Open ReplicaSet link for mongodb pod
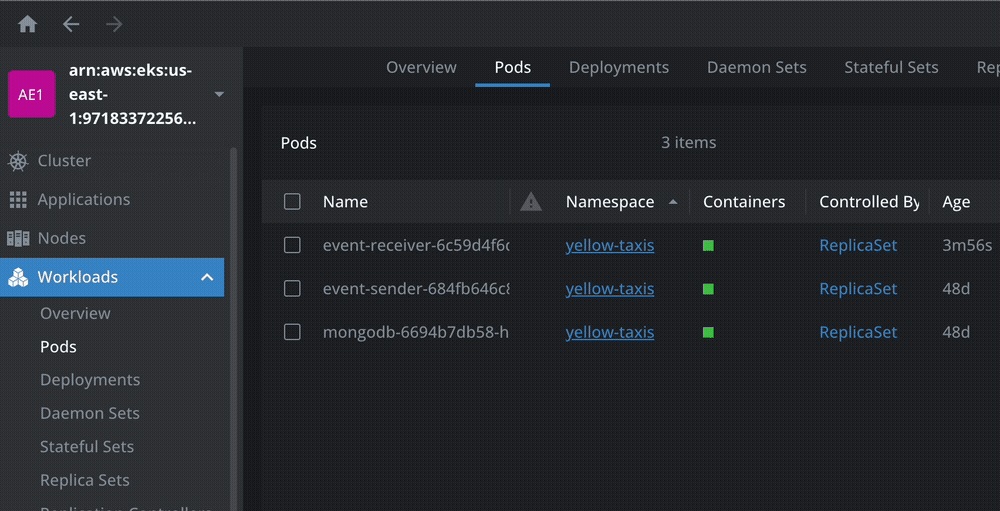This screenshot has height=511, width=1000. tap(858, 332)
